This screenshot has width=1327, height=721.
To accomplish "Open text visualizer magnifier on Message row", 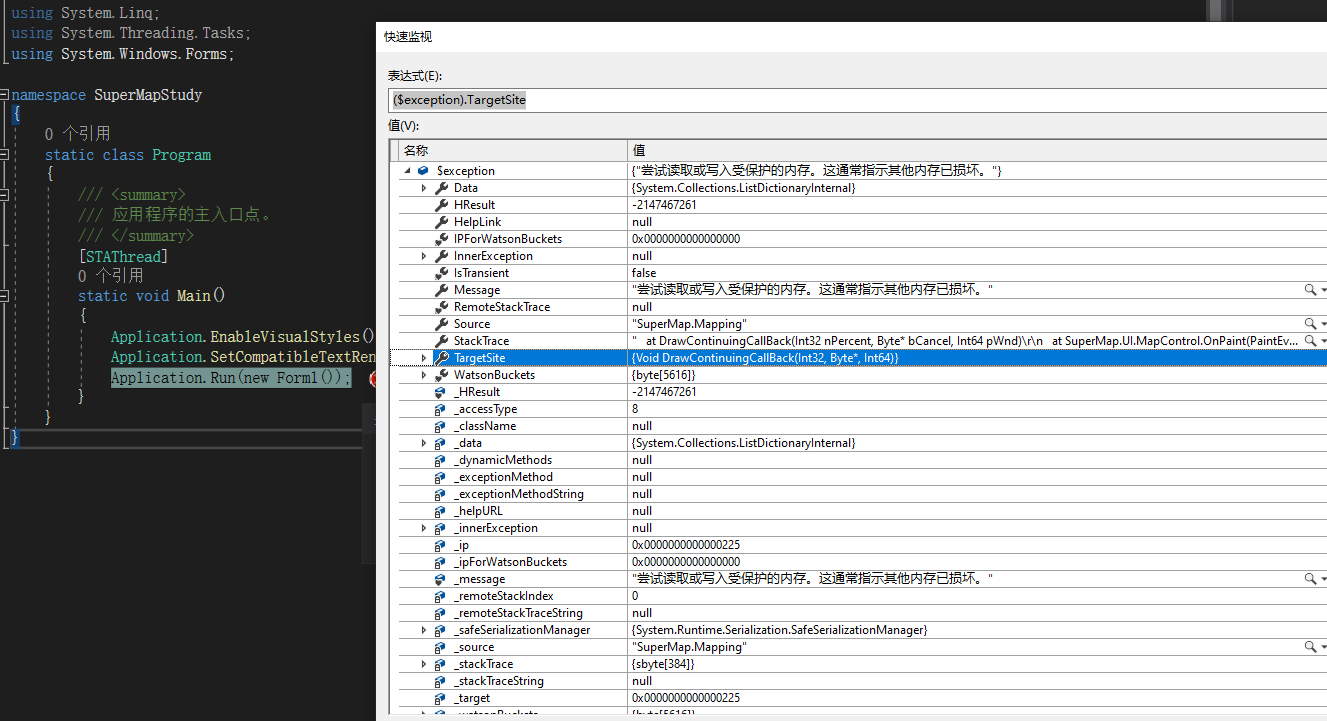I will click(x=1310, y=290).
